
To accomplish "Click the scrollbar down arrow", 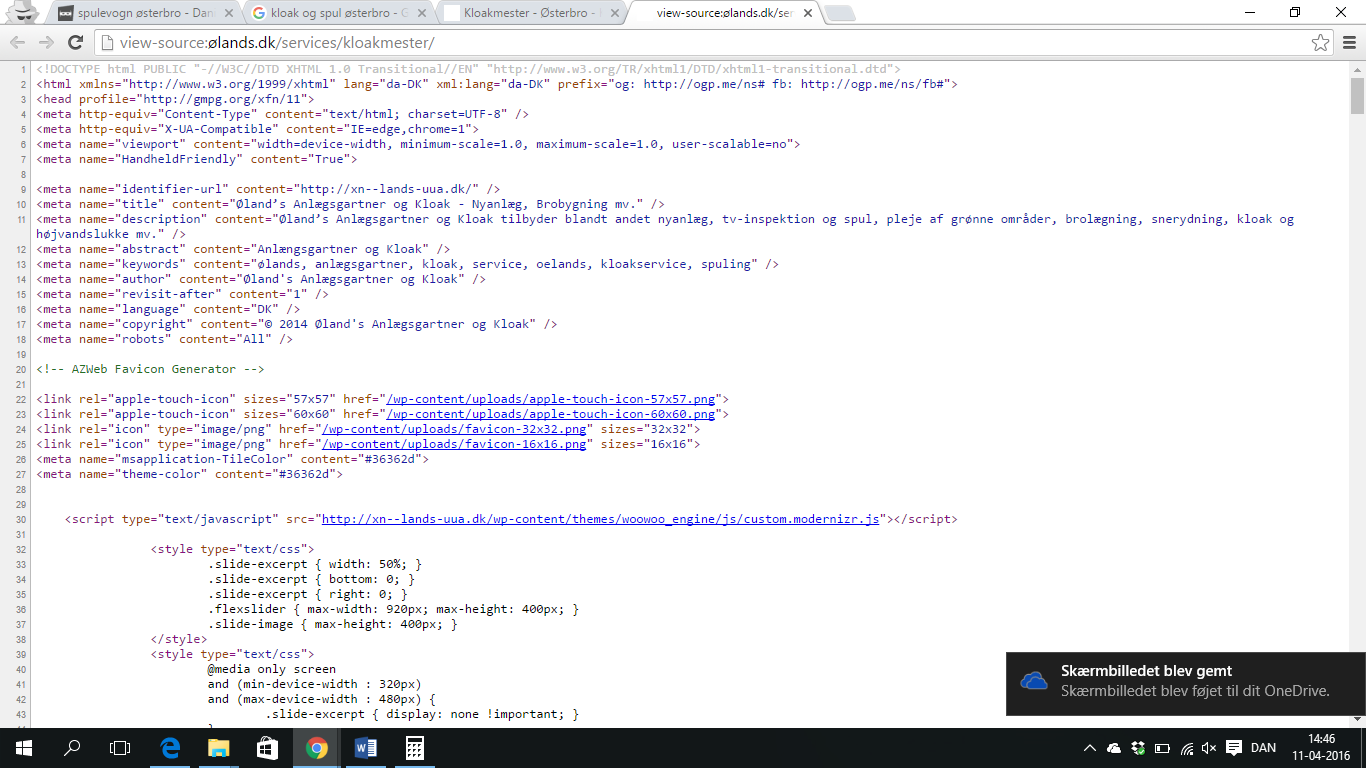I will pyautogui.click(x=1357, y=720).
